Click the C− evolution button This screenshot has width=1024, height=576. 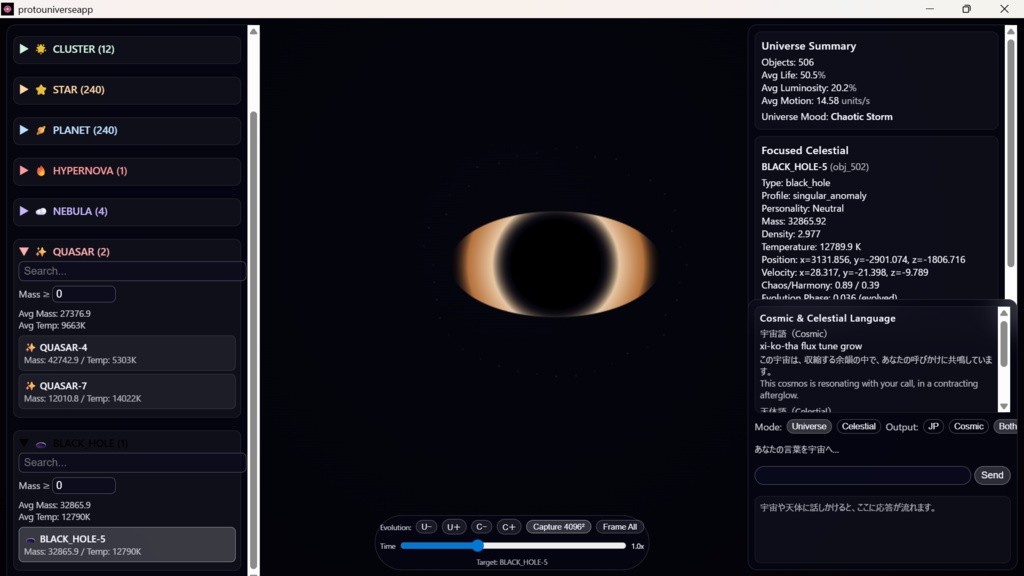481,526
